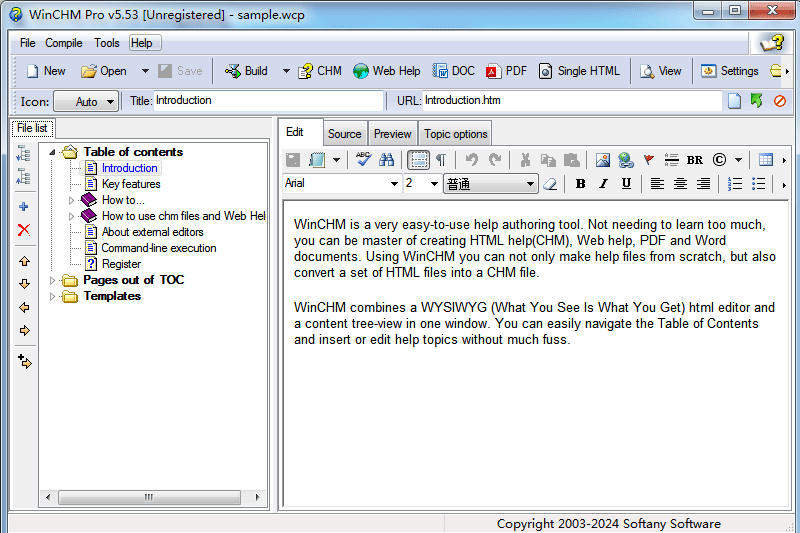Clear formatting with the eraser icon

click(x=550, y=184)
